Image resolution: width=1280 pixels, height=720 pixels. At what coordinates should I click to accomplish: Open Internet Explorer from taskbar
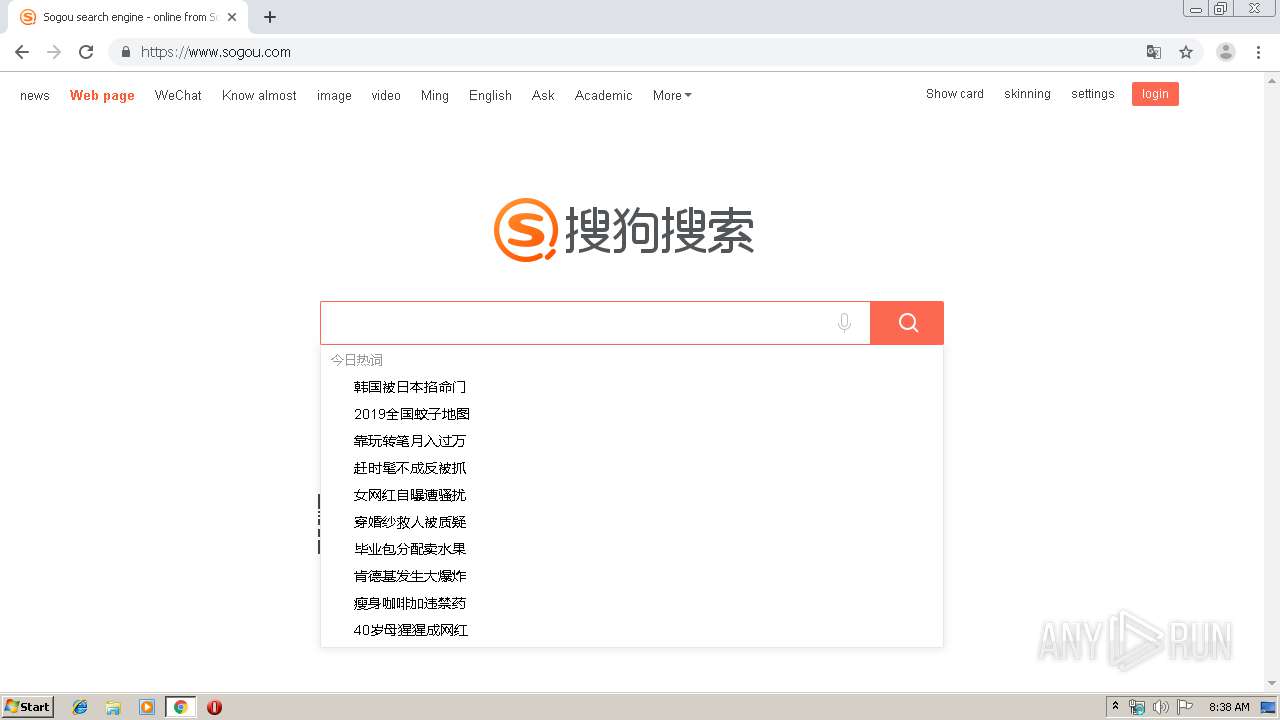[80, 707]
